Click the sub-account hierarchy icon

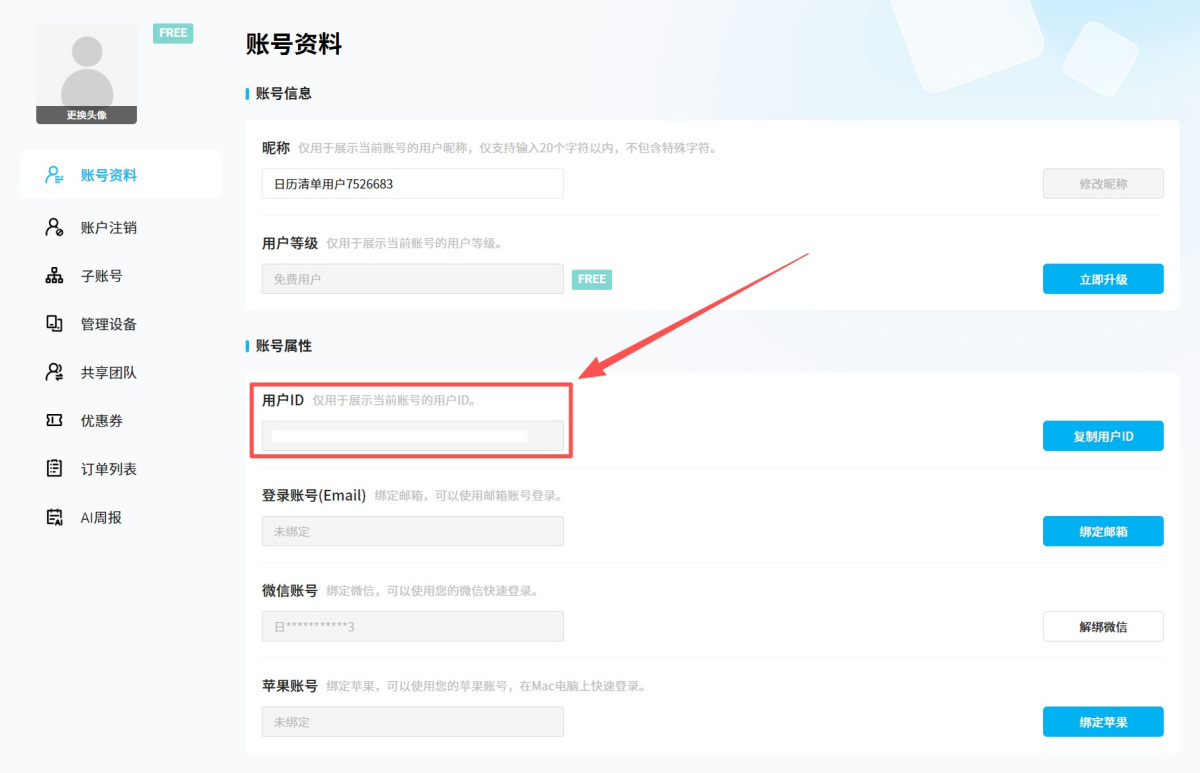[x=54, y=276]
